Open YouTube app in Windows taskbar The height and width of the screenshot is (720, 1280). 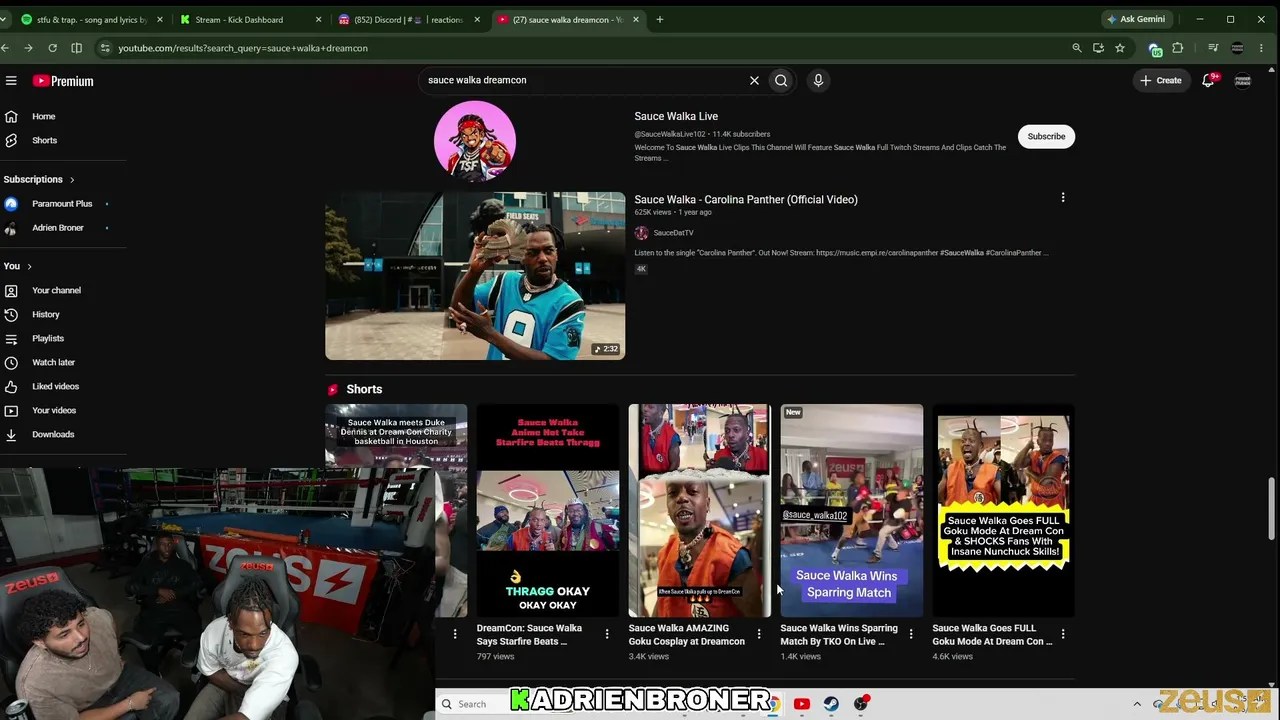pyautogui.click(x=801, y=704)
